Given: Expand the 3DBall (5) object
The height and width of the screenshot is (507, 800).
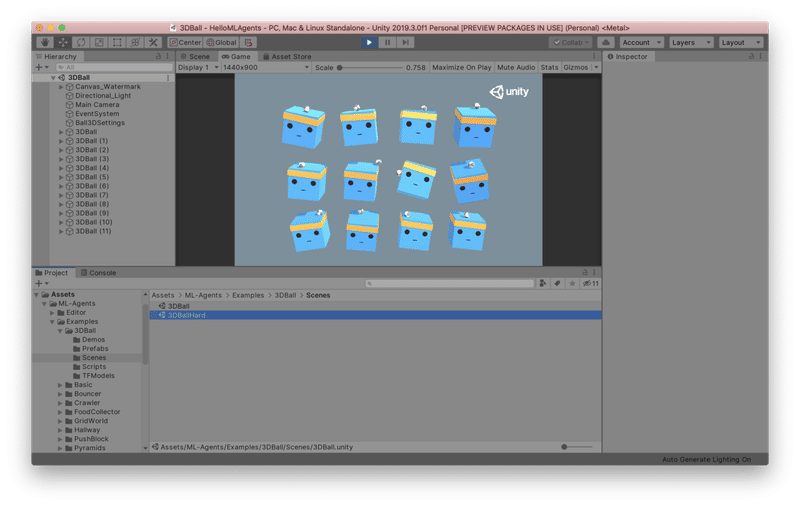Looking at the screenshot, I should pyautogui.click(x=61, y=177).
